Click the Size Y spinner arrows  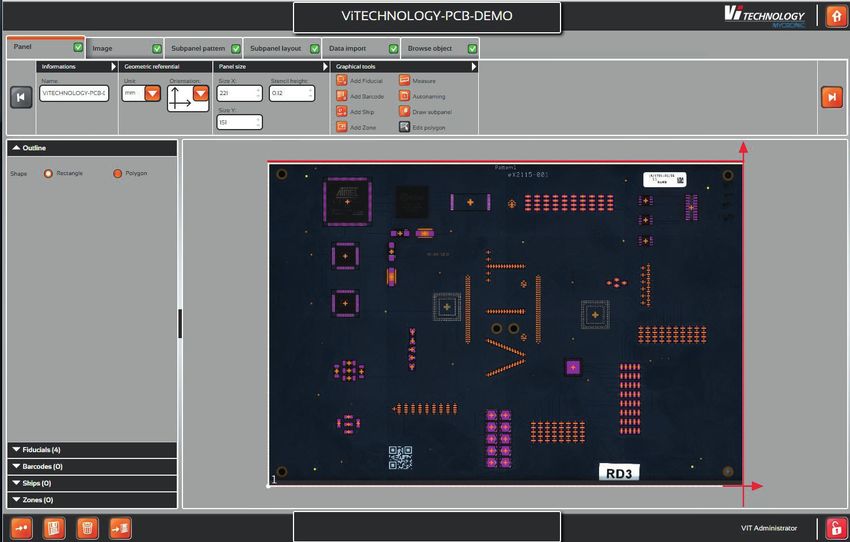(259, 122)
